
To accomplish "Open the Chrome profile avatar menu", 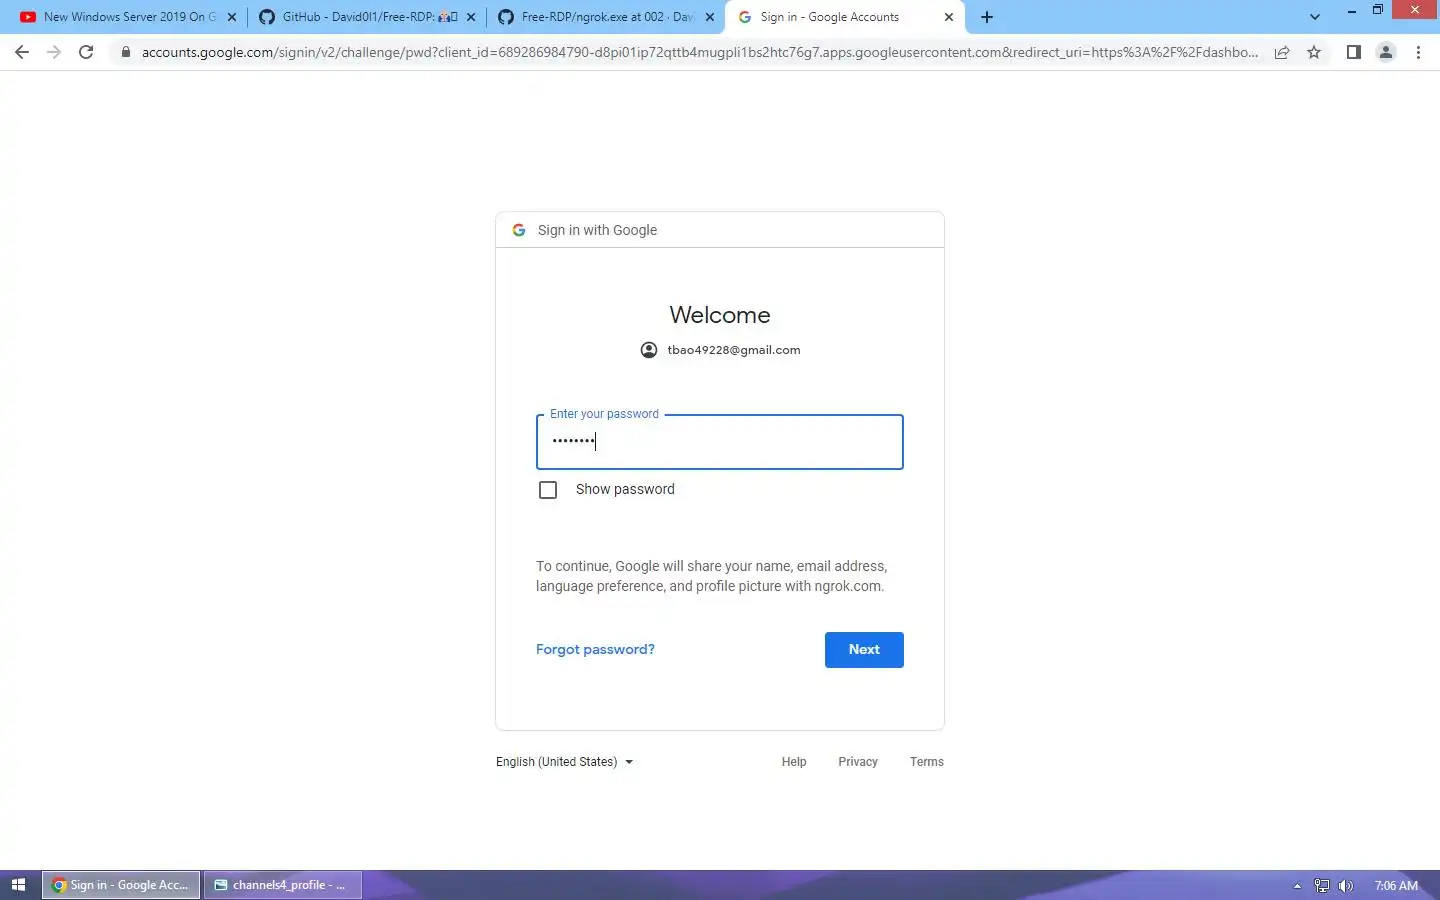I will click(1386, 52).
